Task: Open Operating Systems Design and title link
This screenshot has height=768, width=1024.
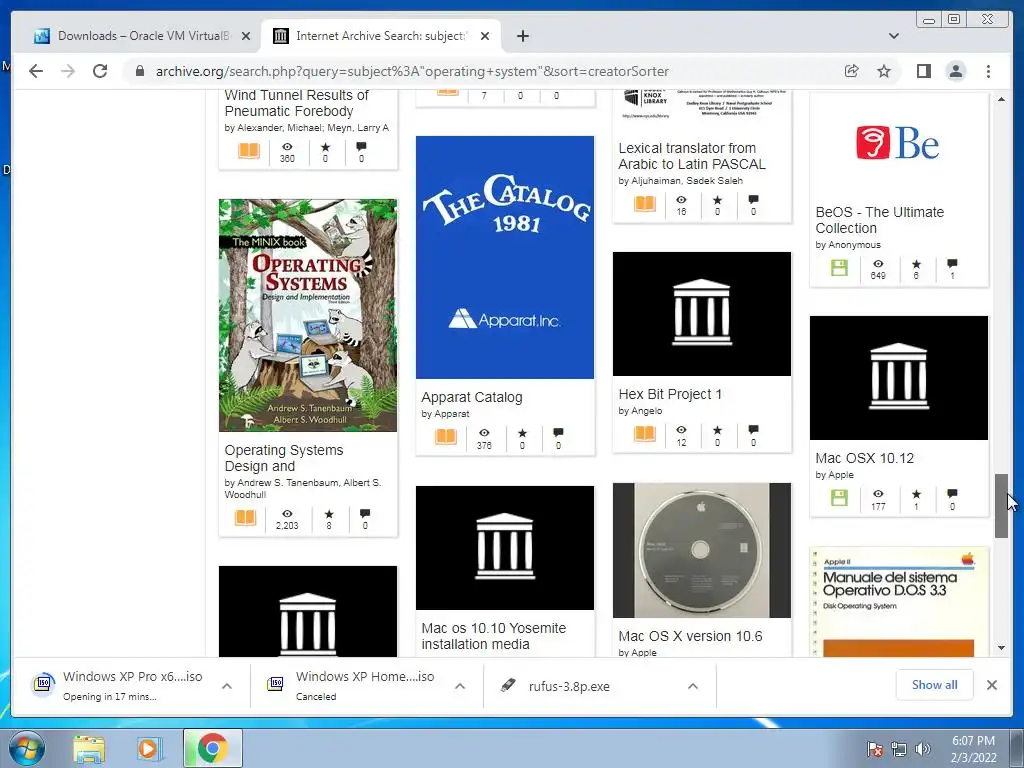Action: coord(283,458)
